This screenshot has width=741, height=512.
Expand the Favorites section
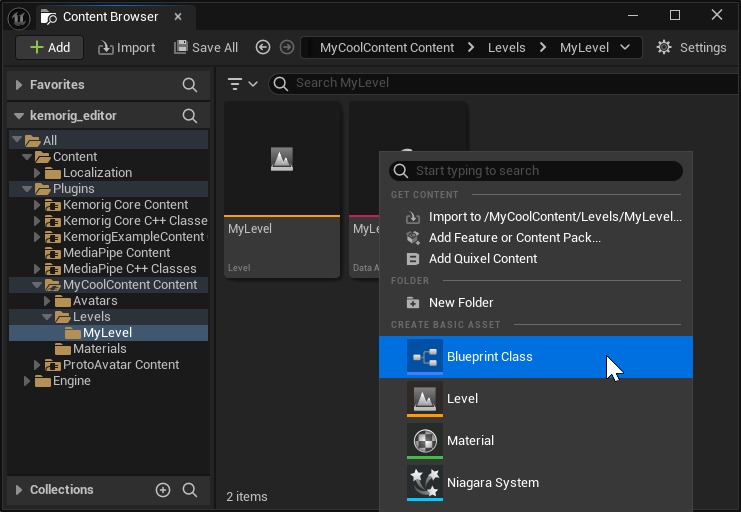(x=19, y=85)
